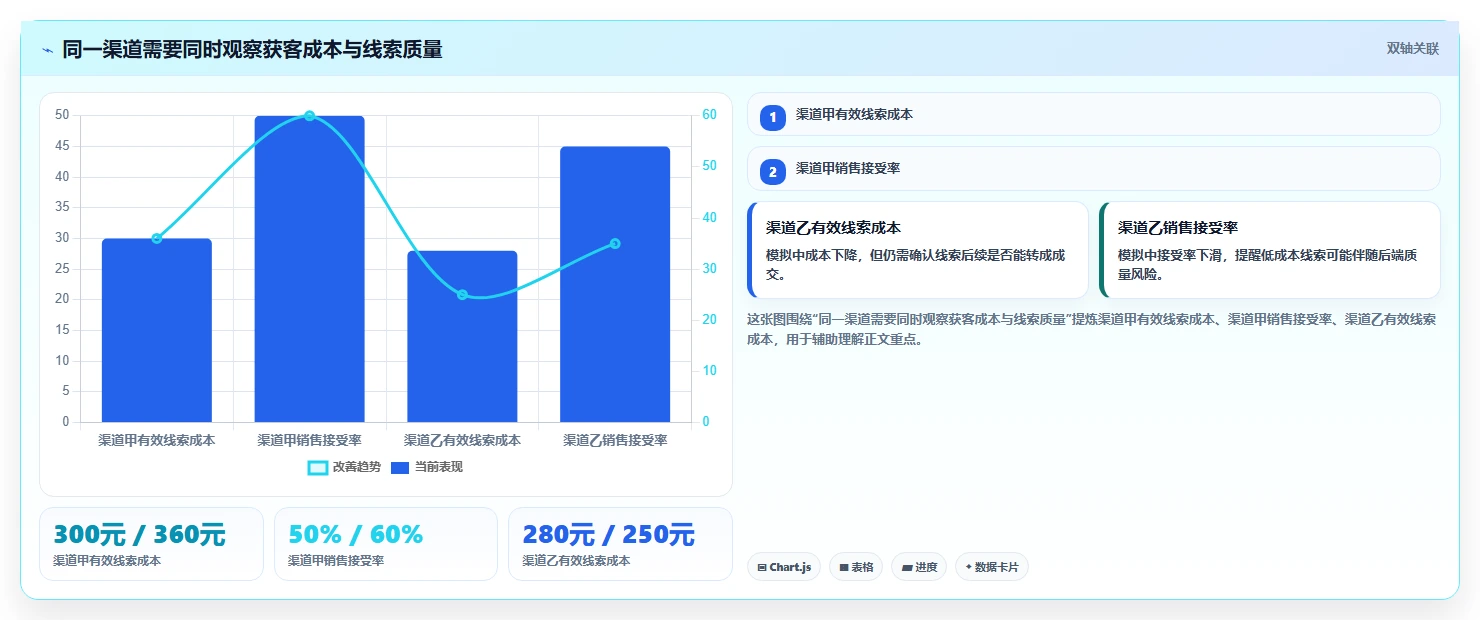Click the chart title 同一渠道需要同时观察获客成本与线索质量
Screen dimensions: 1480x620
252,50
